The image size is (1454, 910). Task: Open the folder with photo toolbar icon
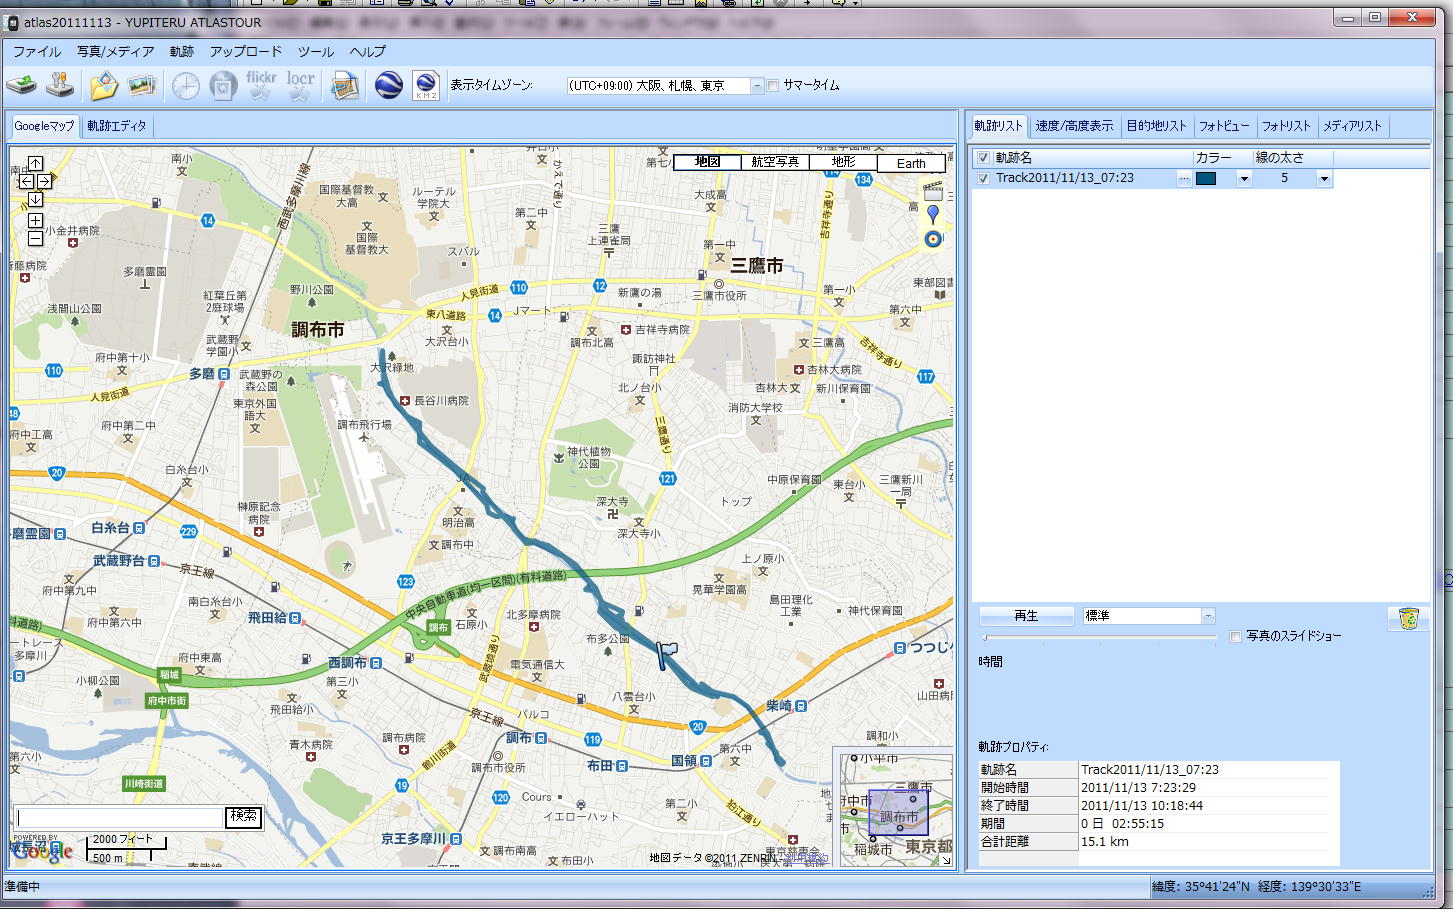[x=103, y=86]
